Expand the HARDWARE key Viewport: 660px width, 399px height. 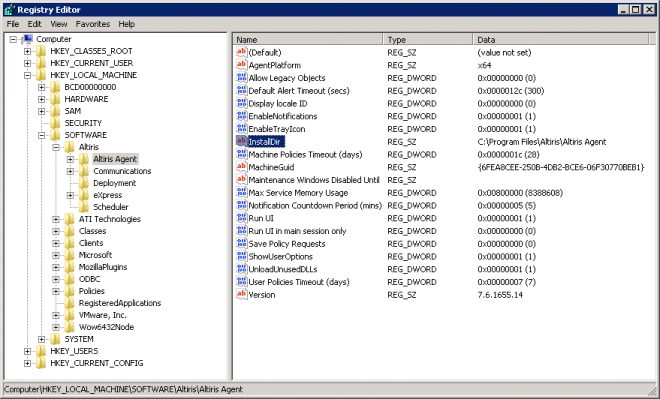tap(41, 99)
